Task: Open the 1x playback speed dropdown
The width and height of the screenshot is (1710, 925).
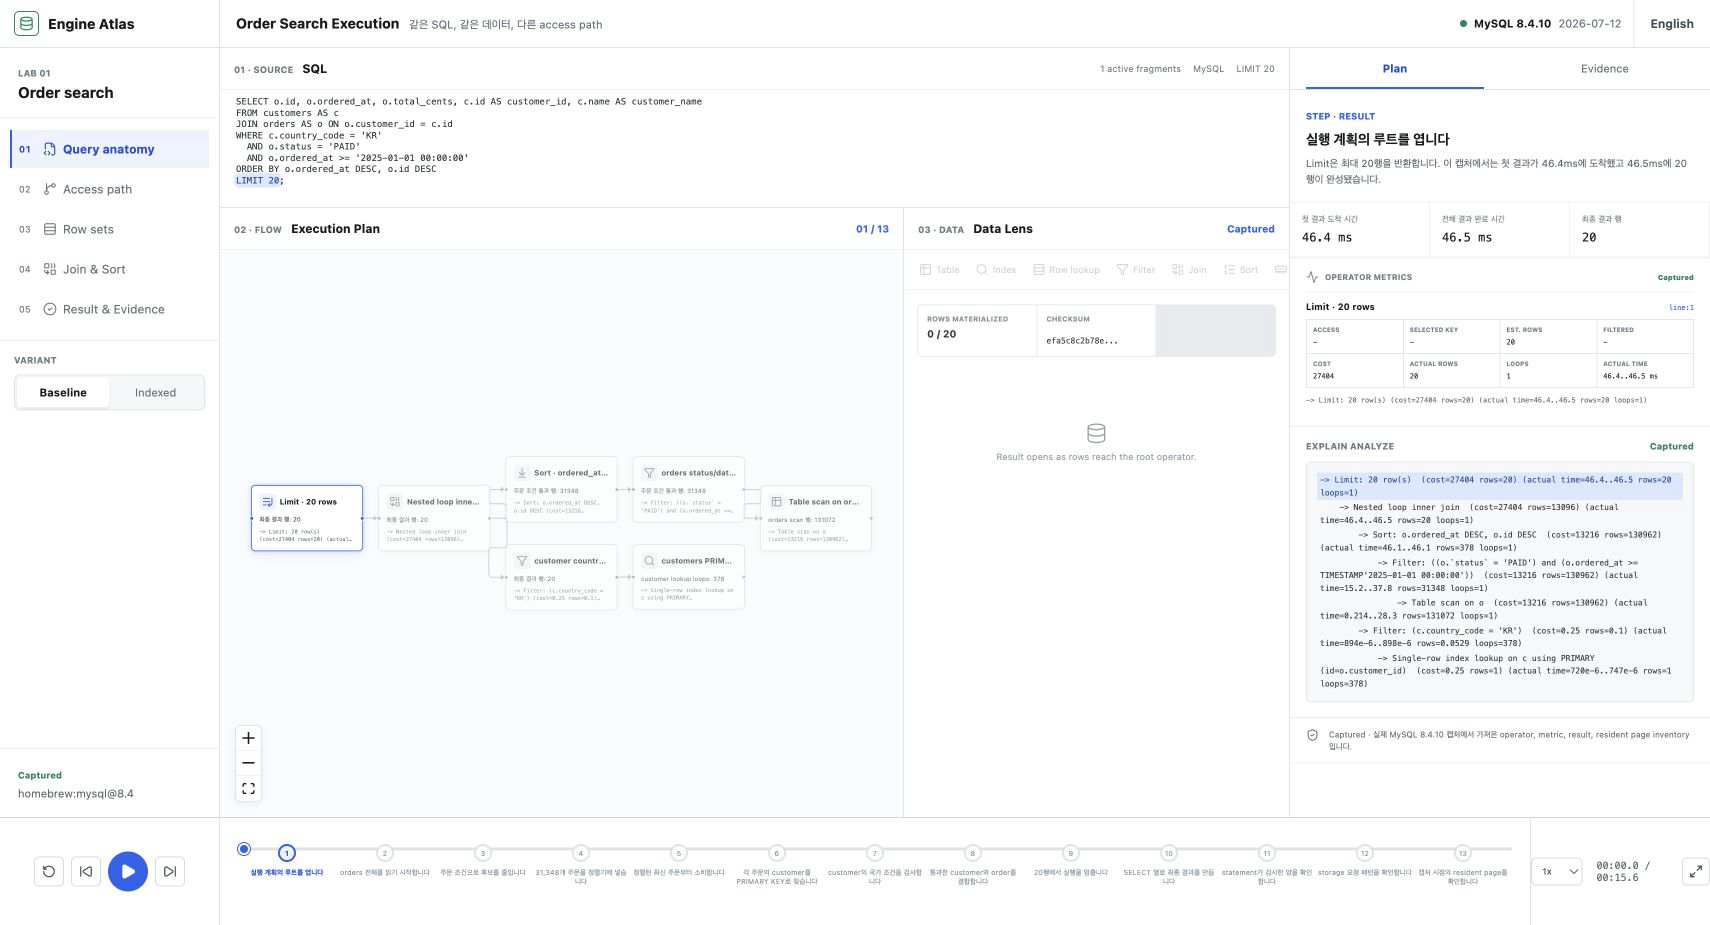Action: (x=1557, y=871)
